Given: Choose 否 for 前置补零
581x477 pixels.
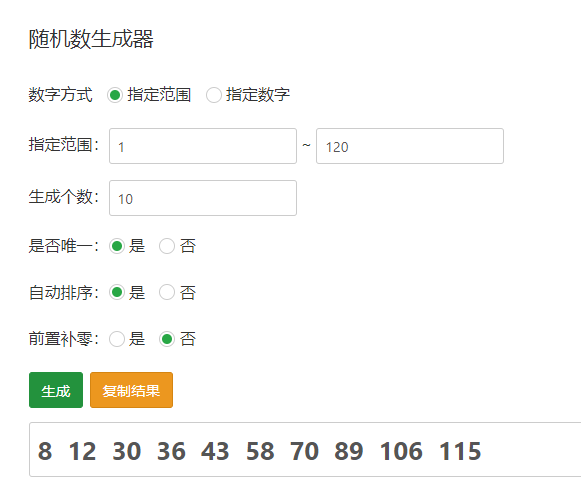Looking at the screenshot, I should click(167, 339).
